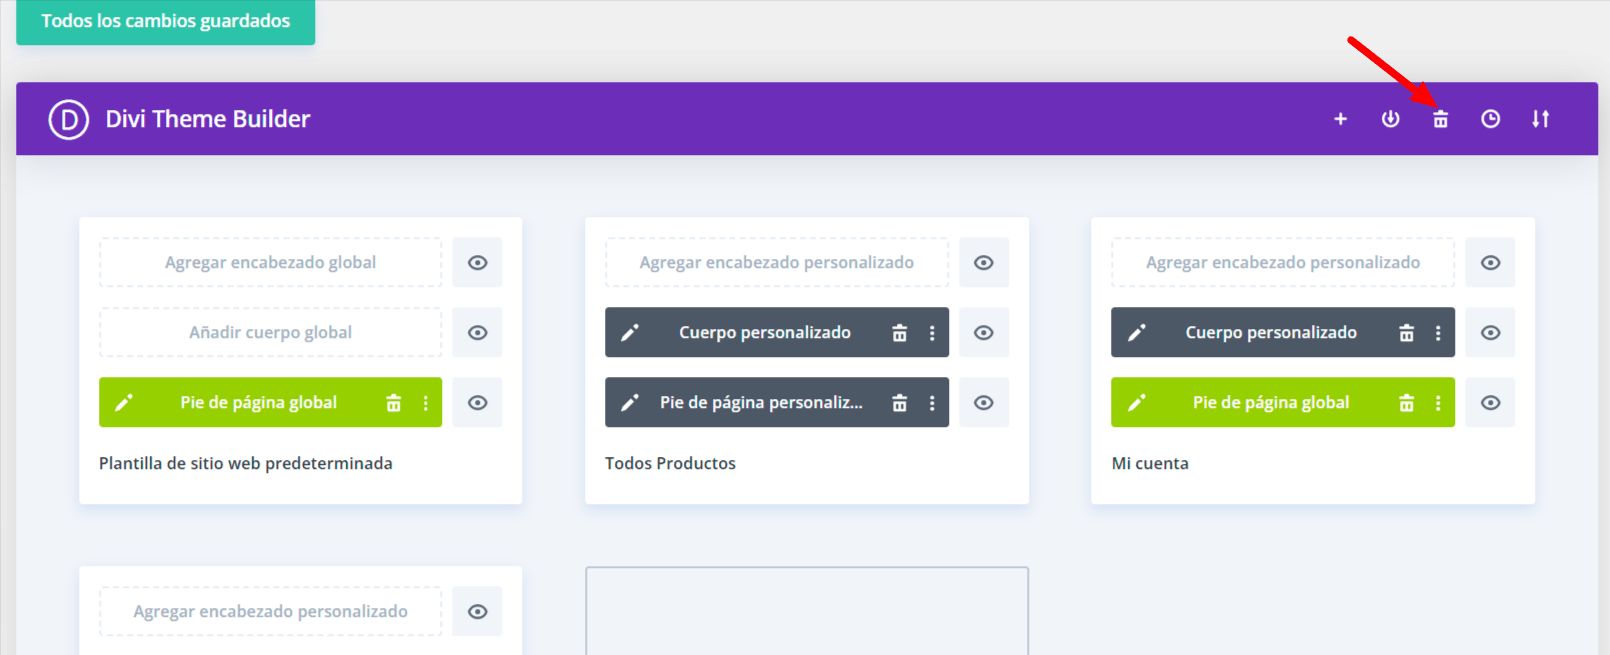The image size is (1610, 655).
Task: Click Añadir cuerpo global
Action: 270,332
